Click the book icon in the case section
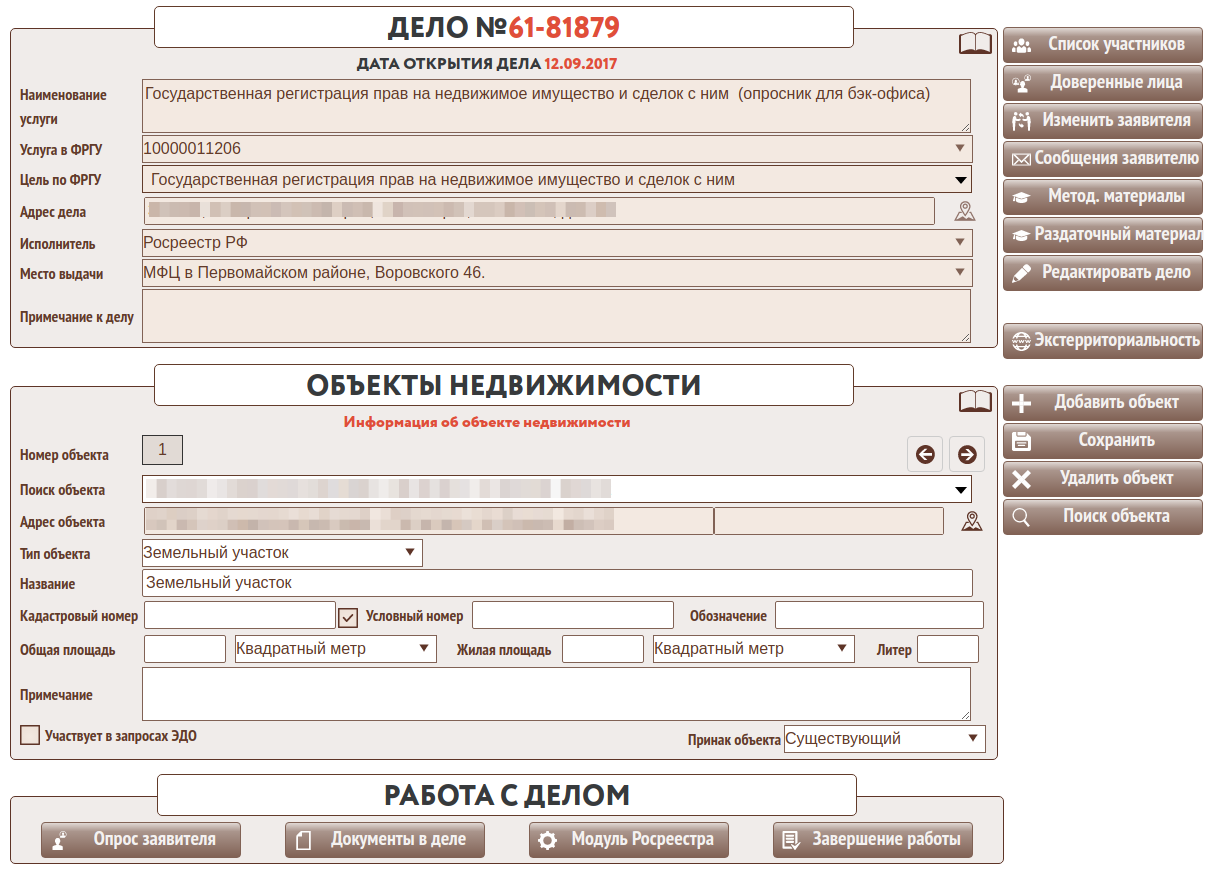Image resolution: width=1210 pixels, height=870 pixels. (x=975, y=43)
